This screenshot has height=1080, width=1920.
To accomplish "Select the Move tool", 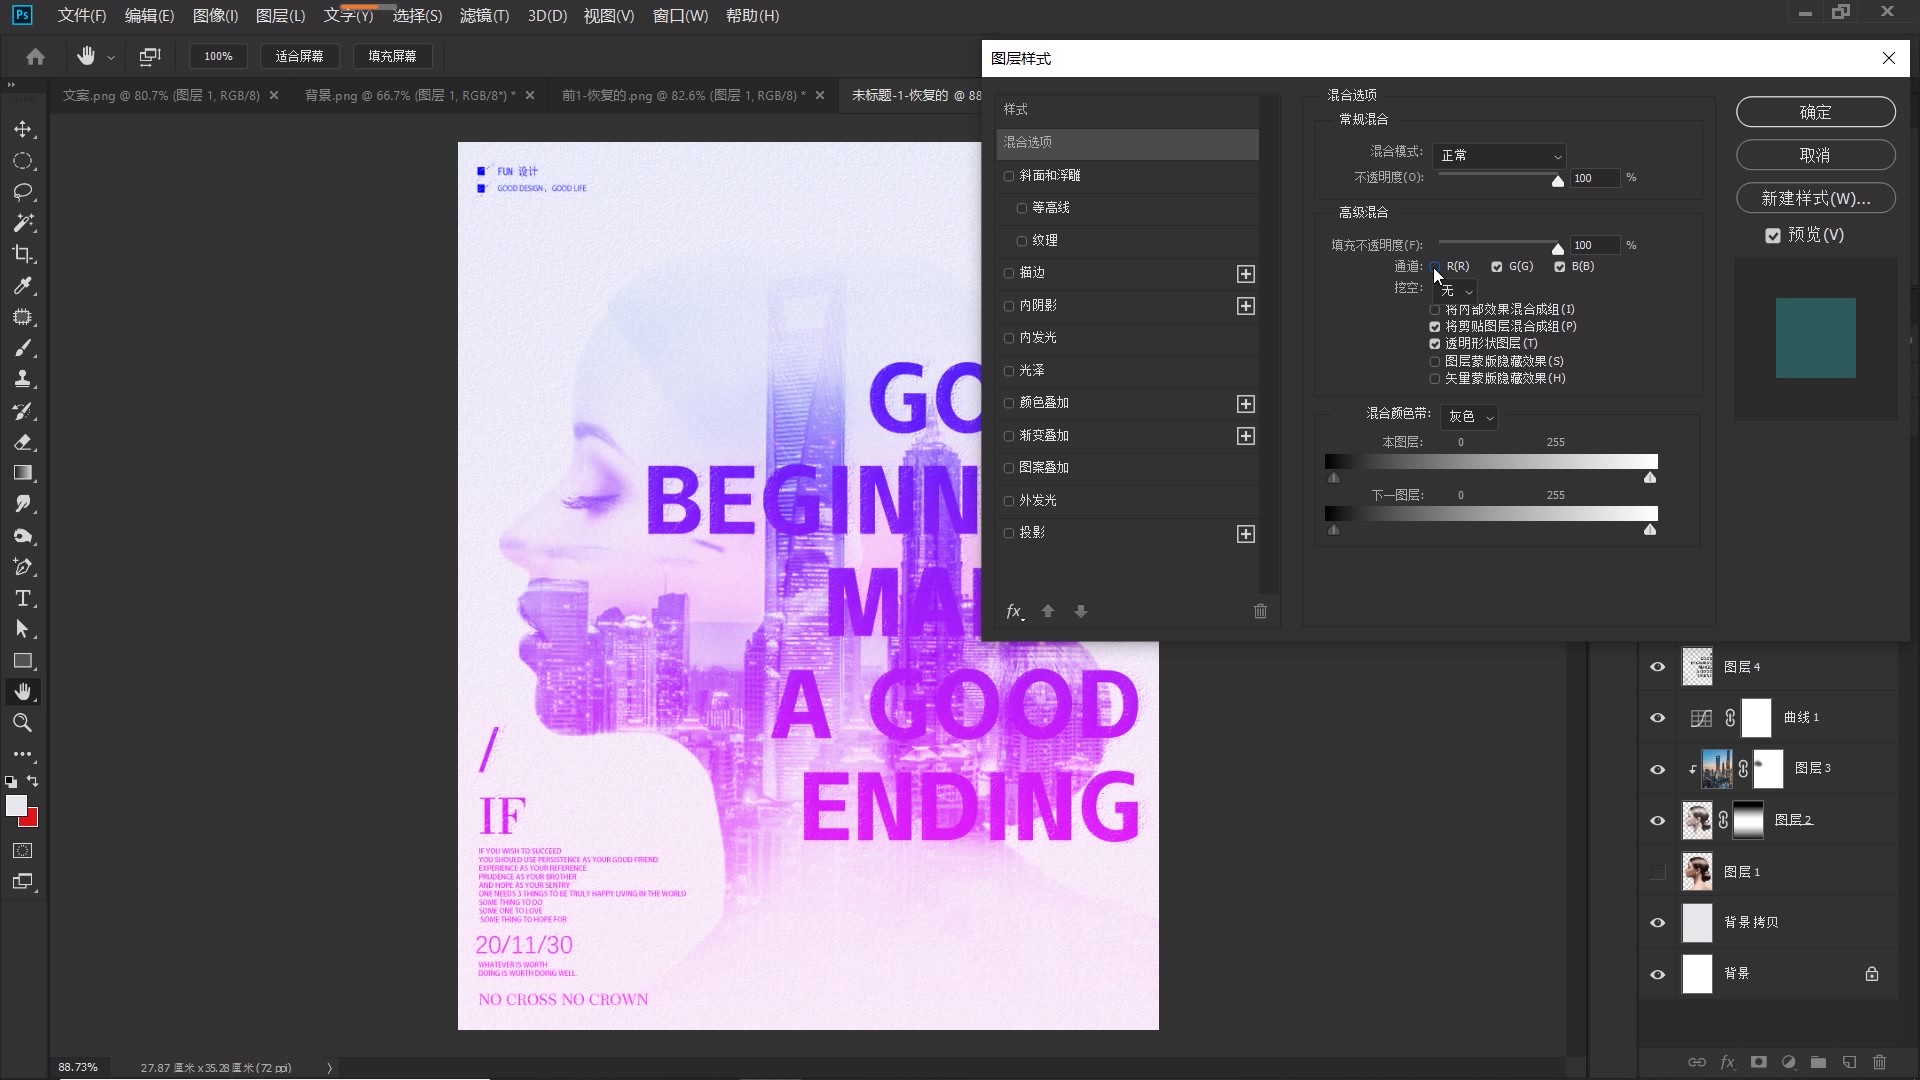I will click(x=23, y=130).
